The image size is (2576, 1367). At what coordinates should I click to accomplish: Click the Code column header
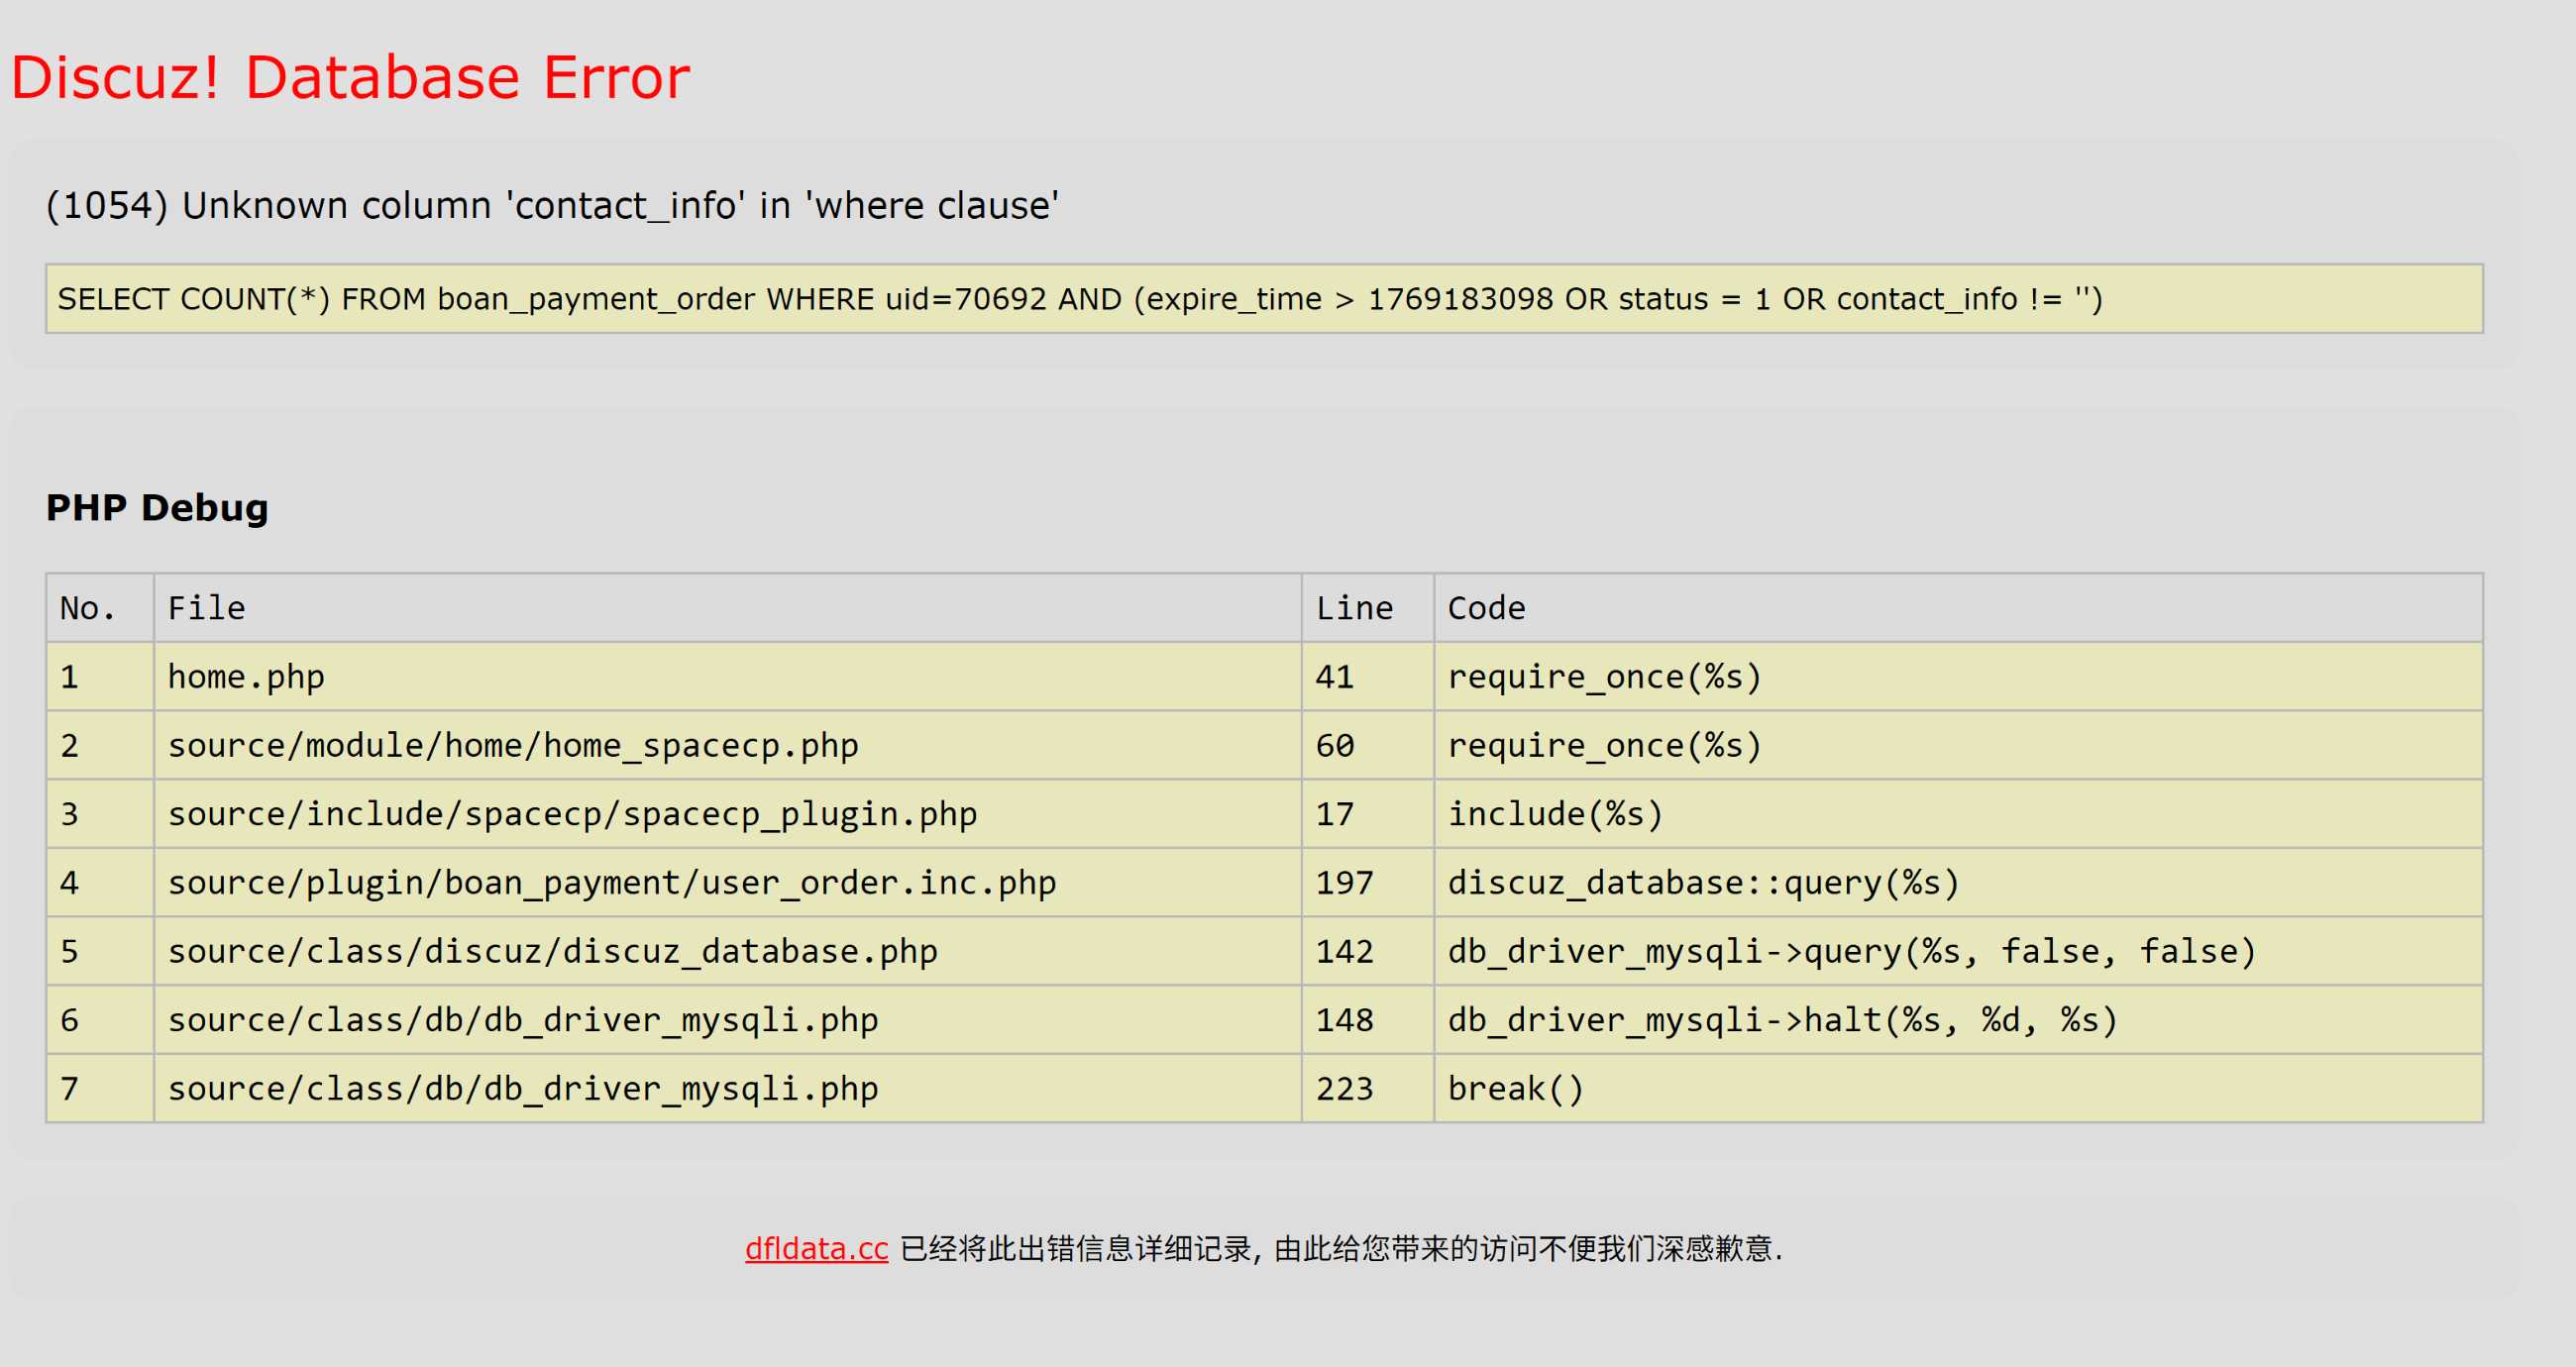click(1486, 608)
